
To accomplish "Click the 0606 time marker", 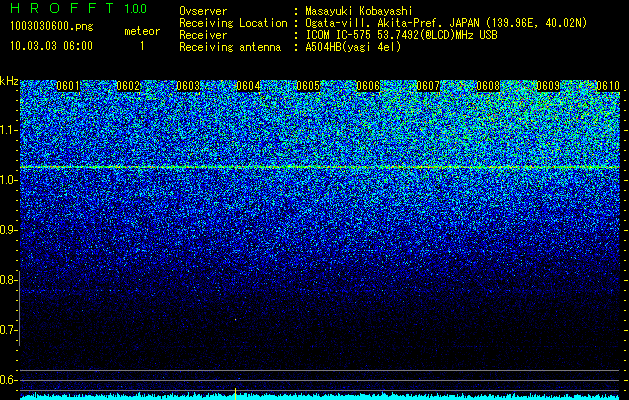I will point(368,86).
